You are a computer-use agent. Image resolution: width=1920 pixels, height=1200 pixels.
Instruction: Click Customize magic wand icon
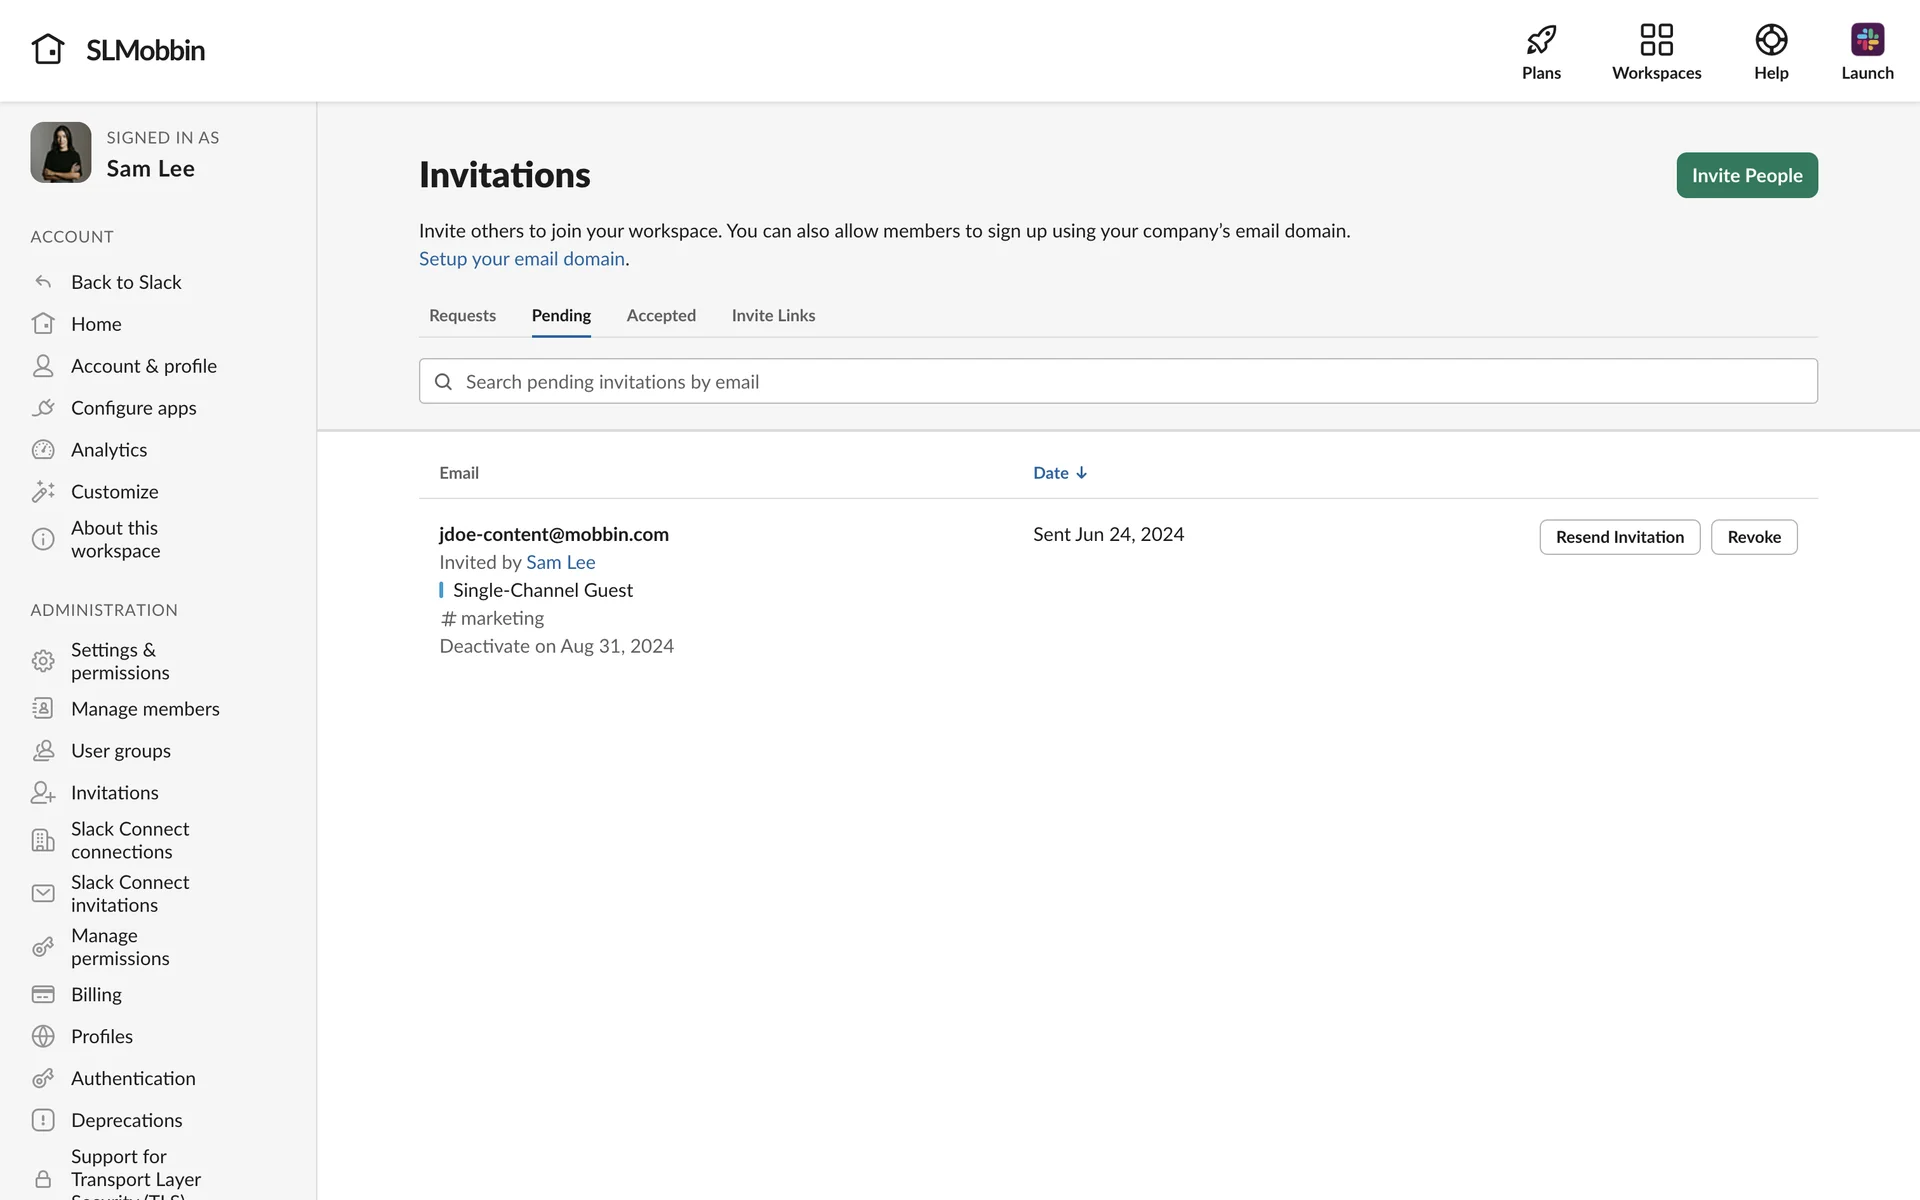click(43, 492)
